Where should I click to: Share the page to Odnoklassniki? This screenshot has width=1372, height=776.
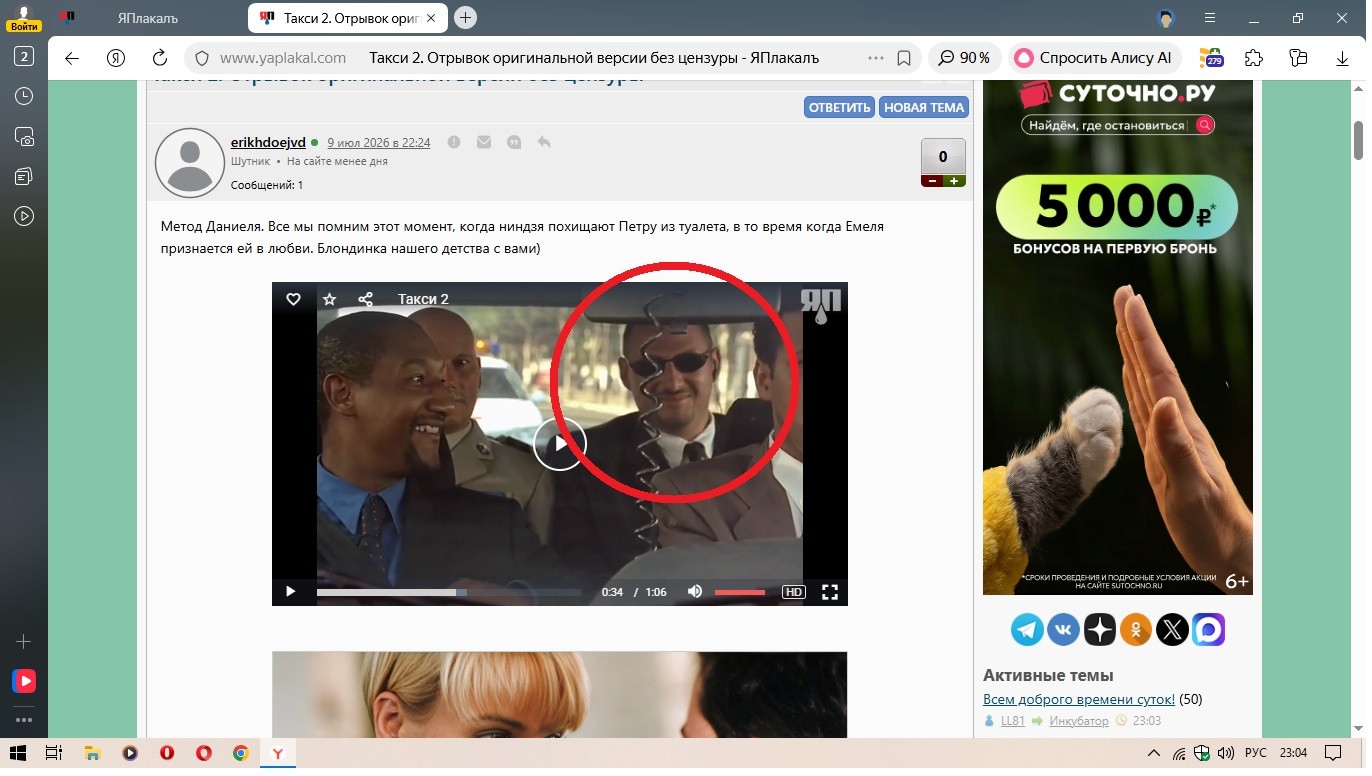[x=1136, y=629]
